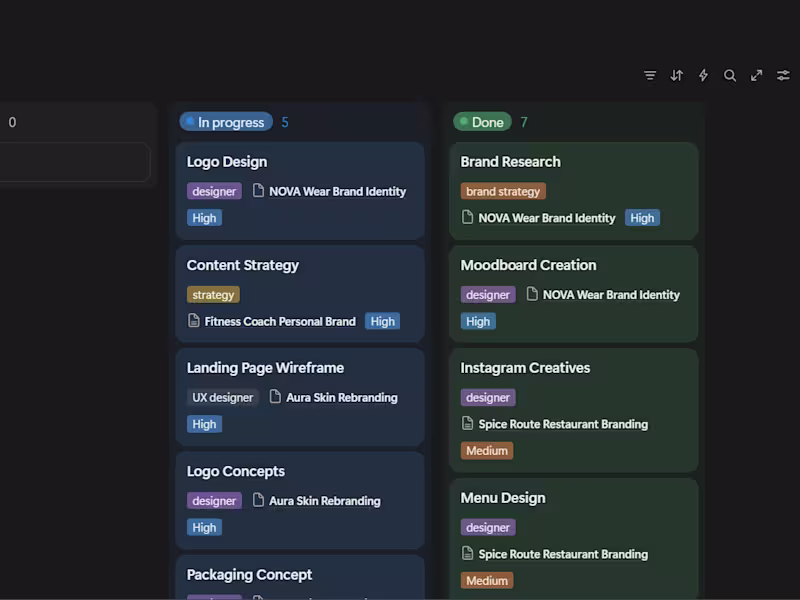Click Medium priority tag on Instagram Creatives
Image resolution: width=800 pixels, height=600 pixels.
tap(487, 450)
